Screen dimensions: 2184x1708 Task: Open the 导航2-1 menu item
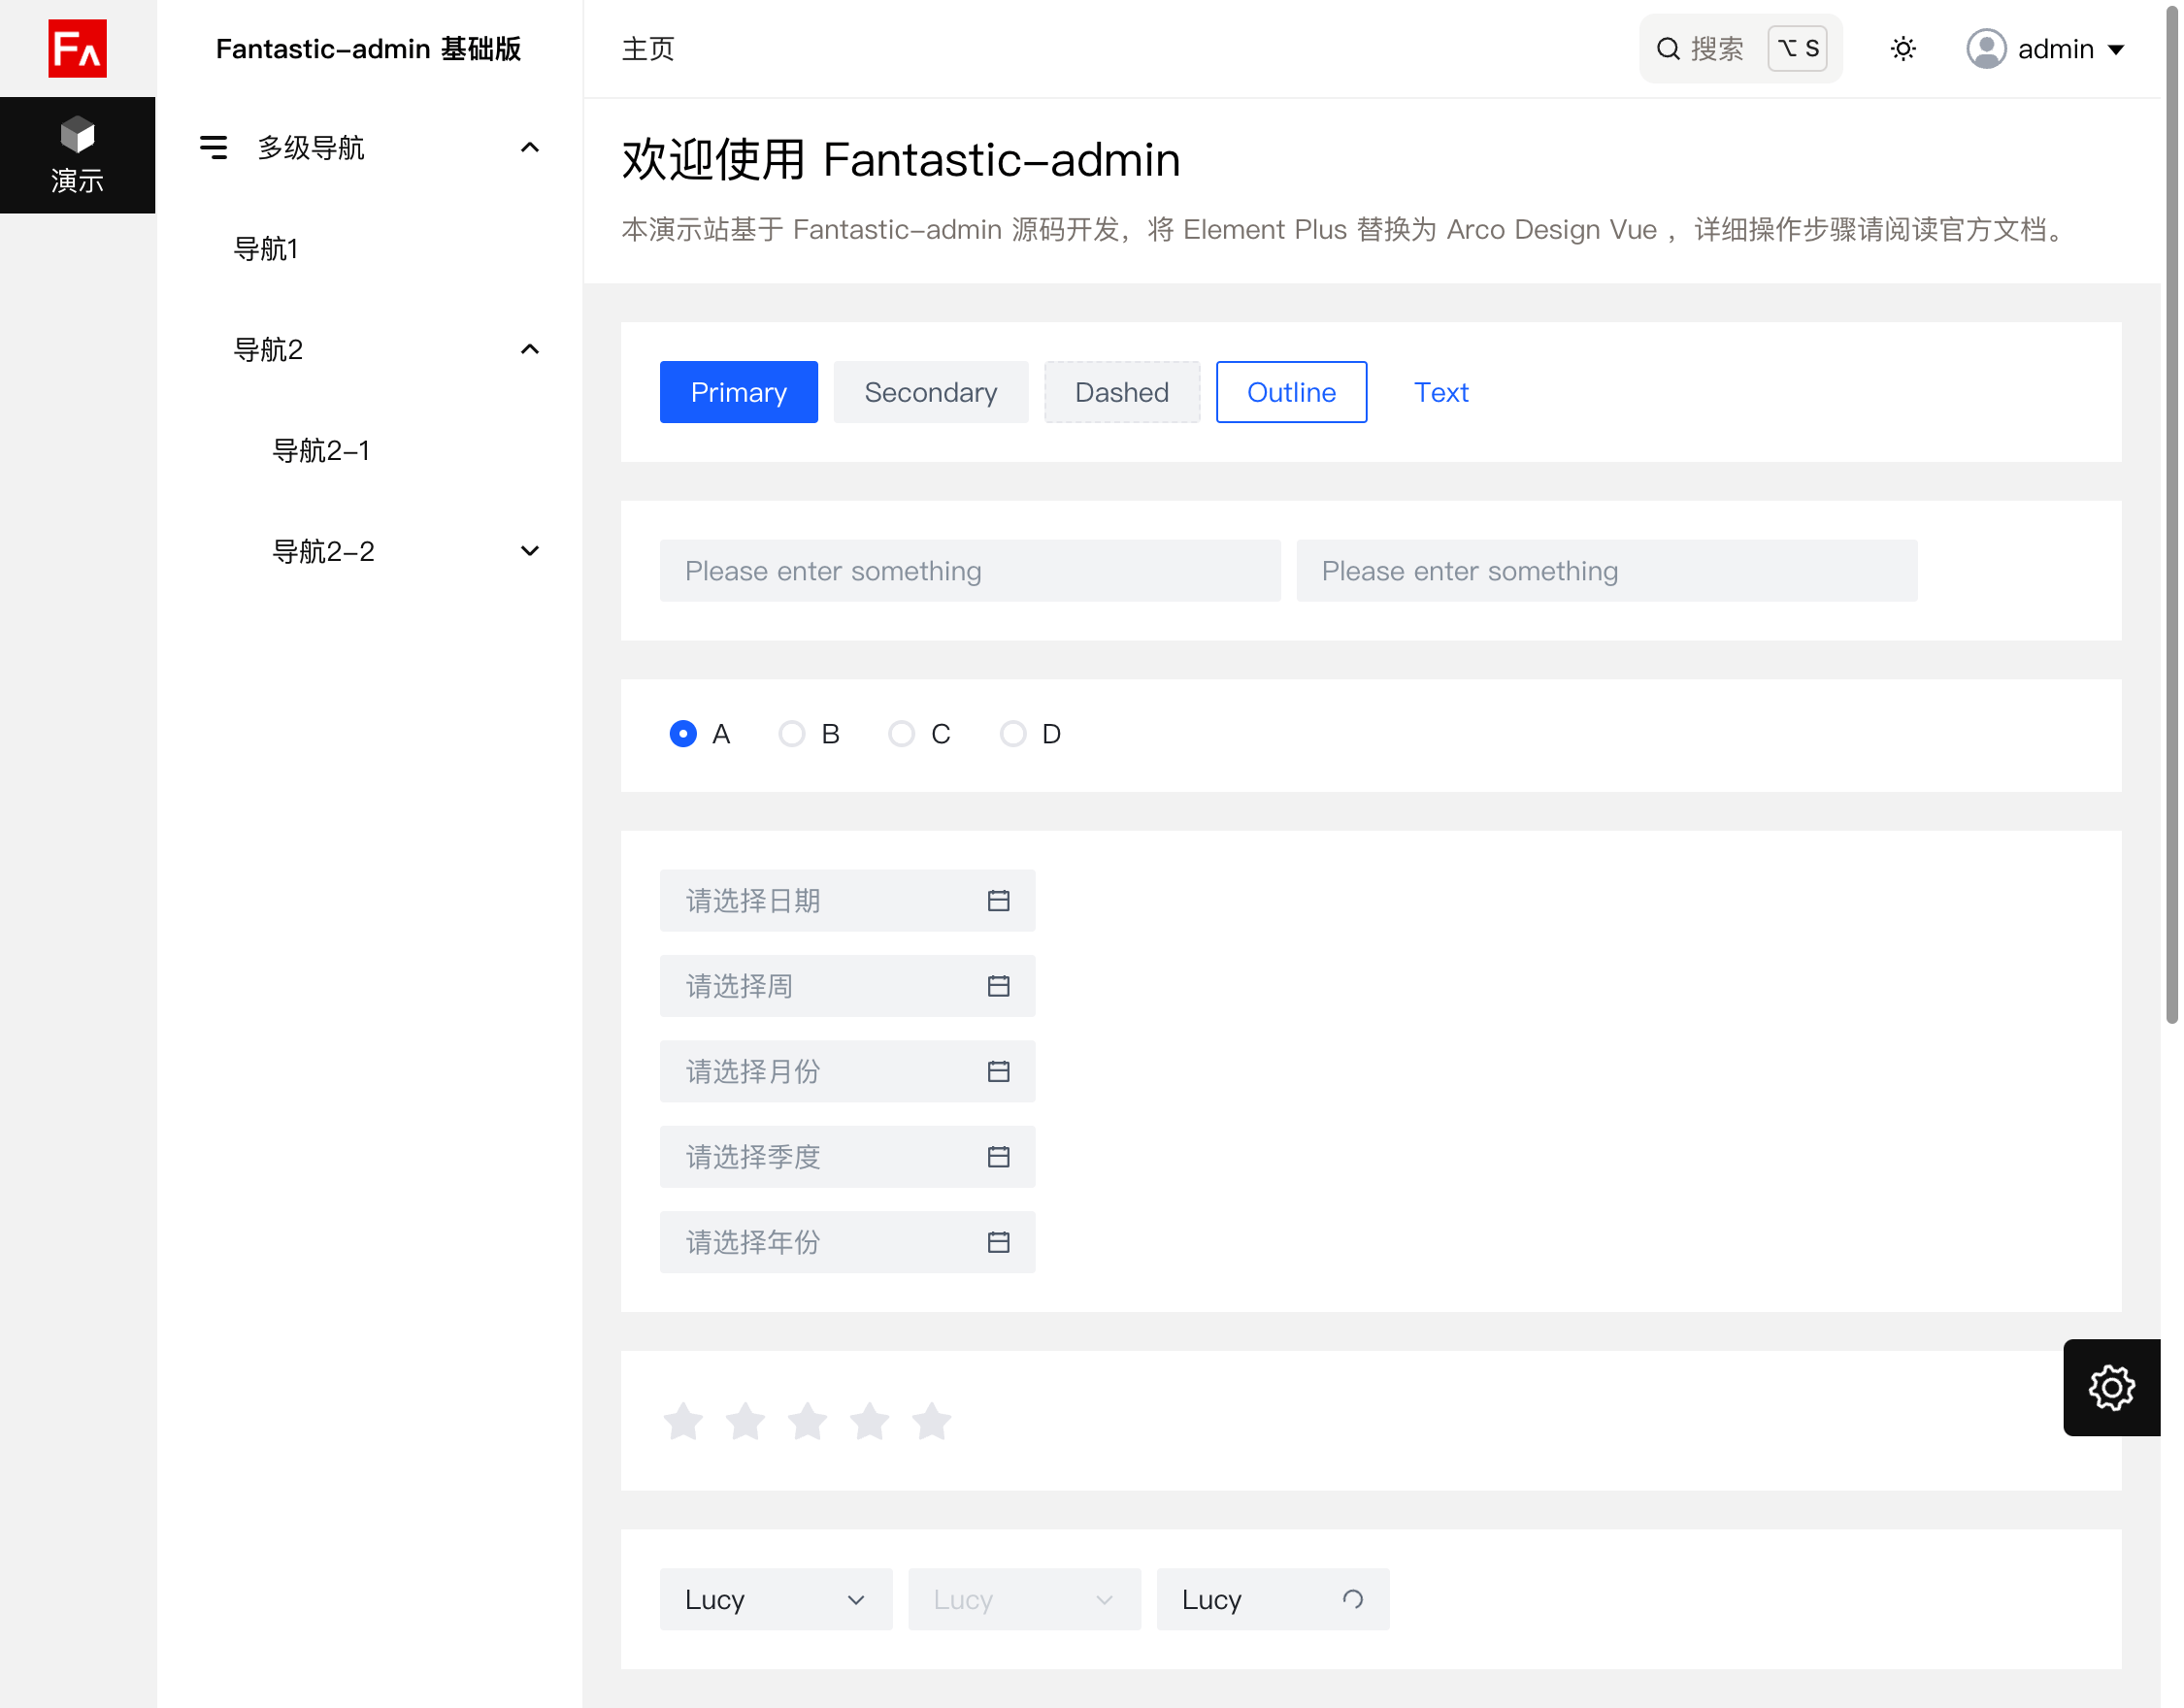[x=321, y=451]
